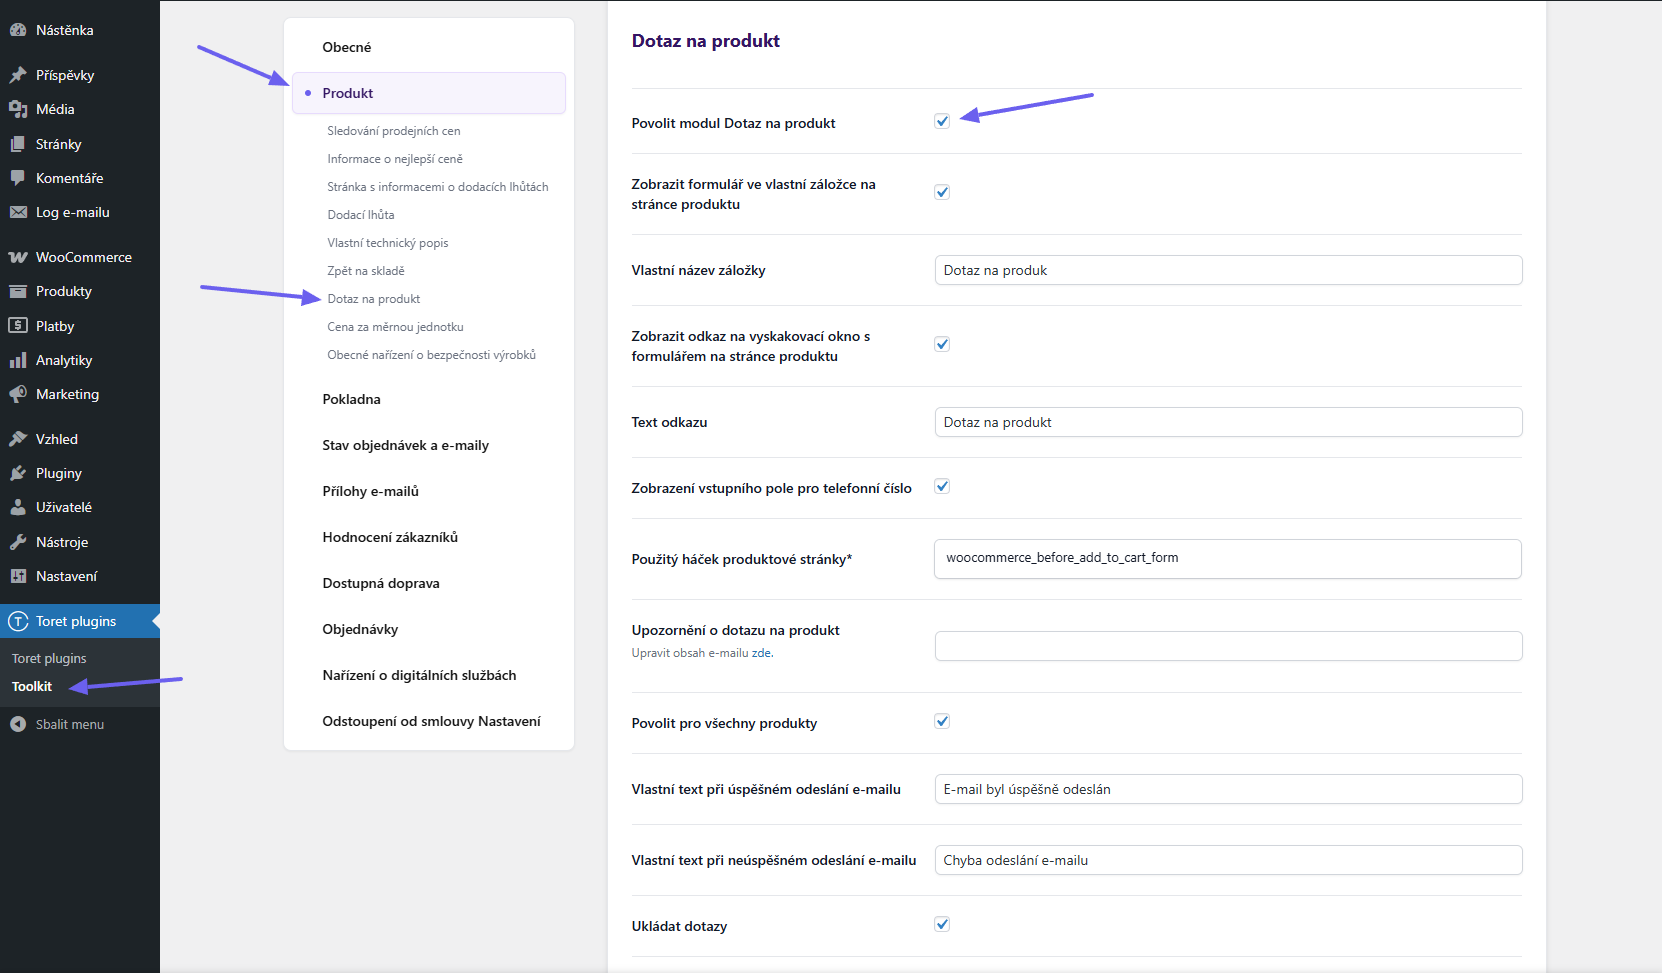
Task: Open the Média library icon
Action: tap(20, 109)
